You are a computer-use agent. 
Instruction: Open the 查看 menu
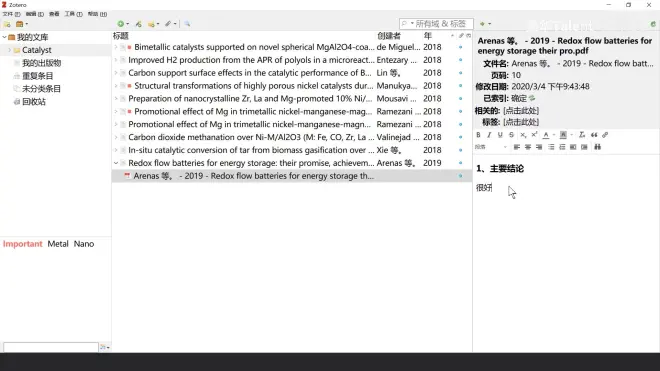[x=54, y=14]
